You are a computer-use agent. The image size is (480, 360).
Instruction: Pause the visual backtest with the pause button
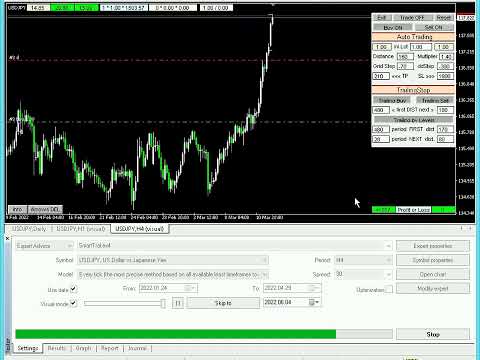pyautogui.click(x=178, y=303)
